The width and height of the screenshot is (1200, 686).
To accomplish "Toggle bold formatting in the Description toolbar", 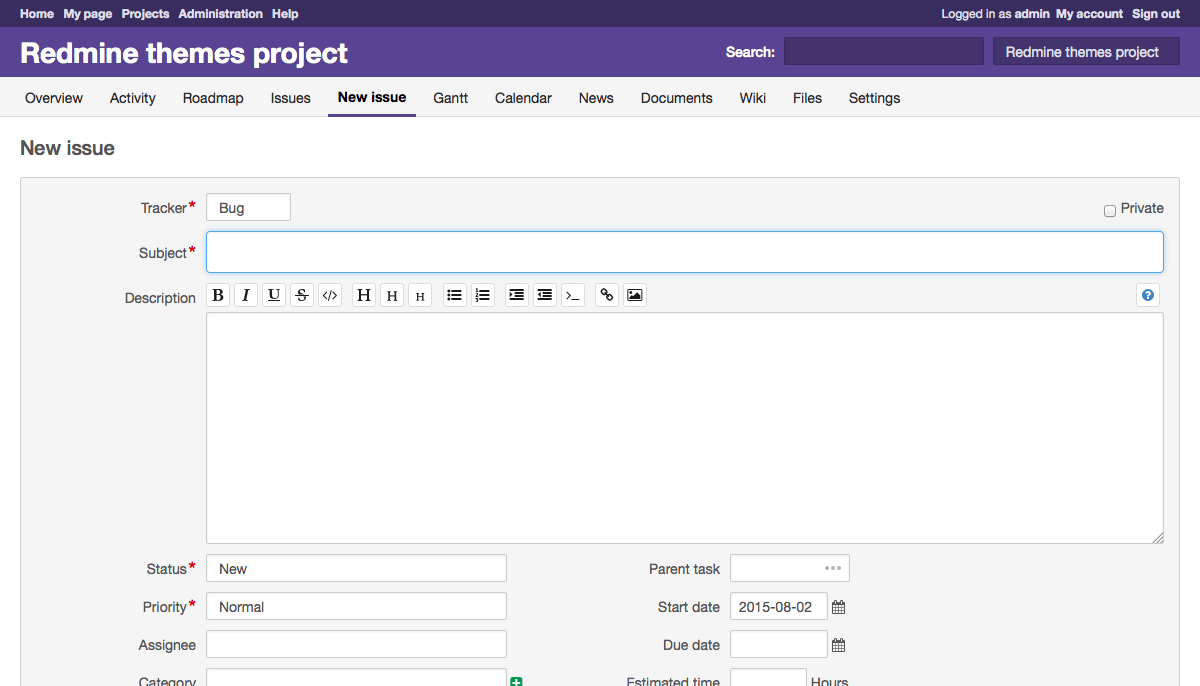I will pos(218,294).
